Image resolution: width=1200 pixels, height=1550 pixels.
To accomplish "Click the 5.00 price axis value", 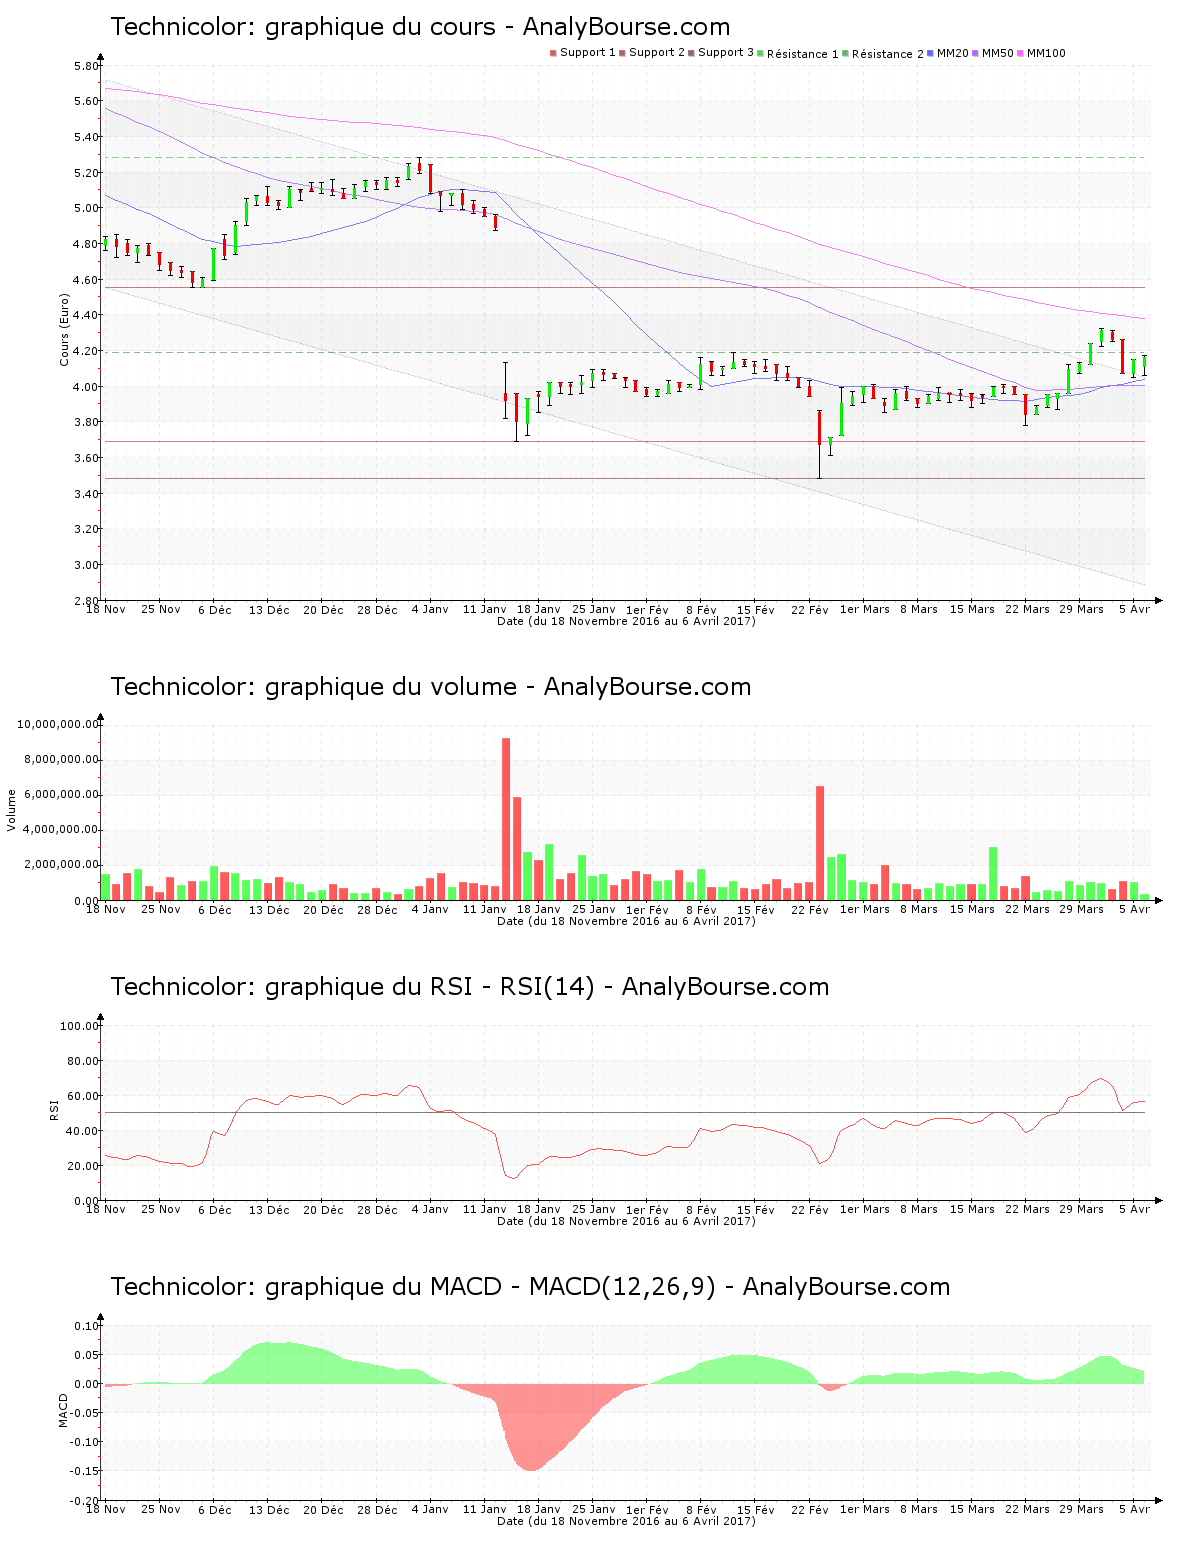I will tap(86, 209).
